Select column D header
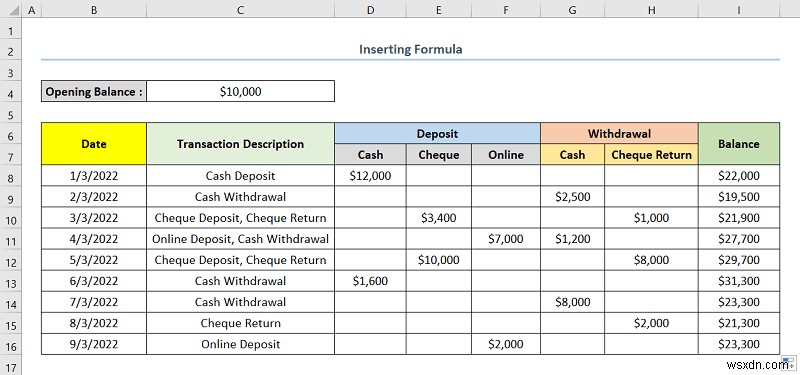 click(x=370, y=10)
